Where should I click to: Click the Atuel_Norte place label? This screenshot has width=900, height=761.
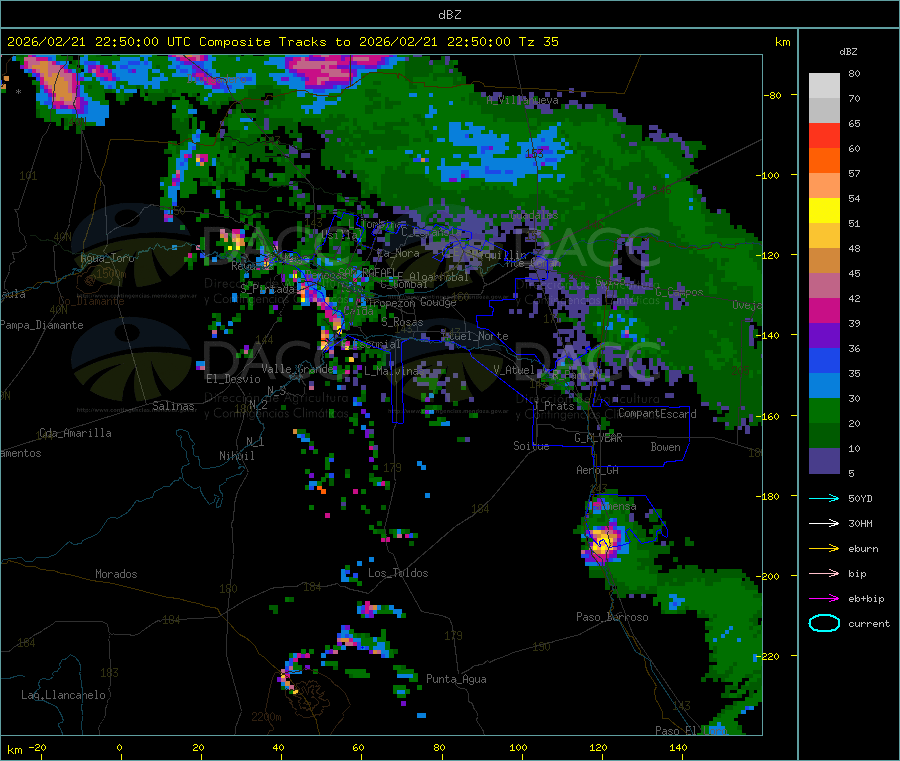click(475, 336)
